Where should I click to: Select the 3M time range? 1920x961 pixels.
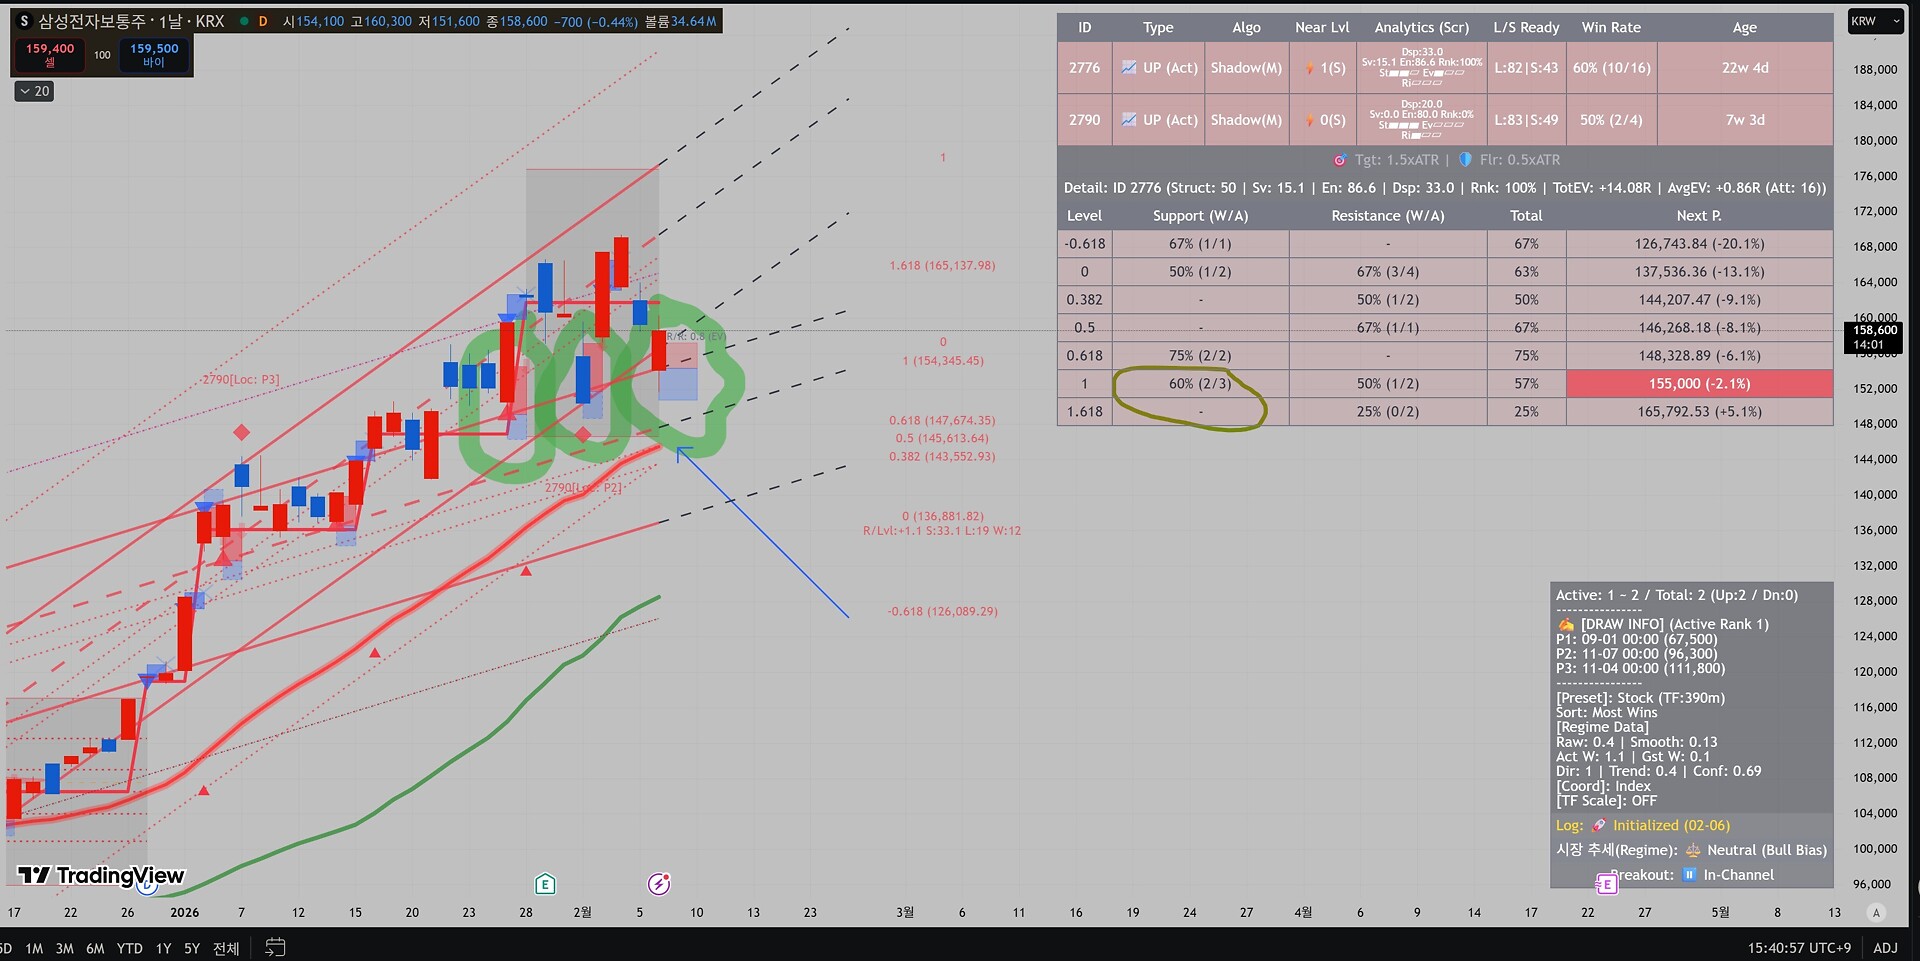tap(64, 948)
